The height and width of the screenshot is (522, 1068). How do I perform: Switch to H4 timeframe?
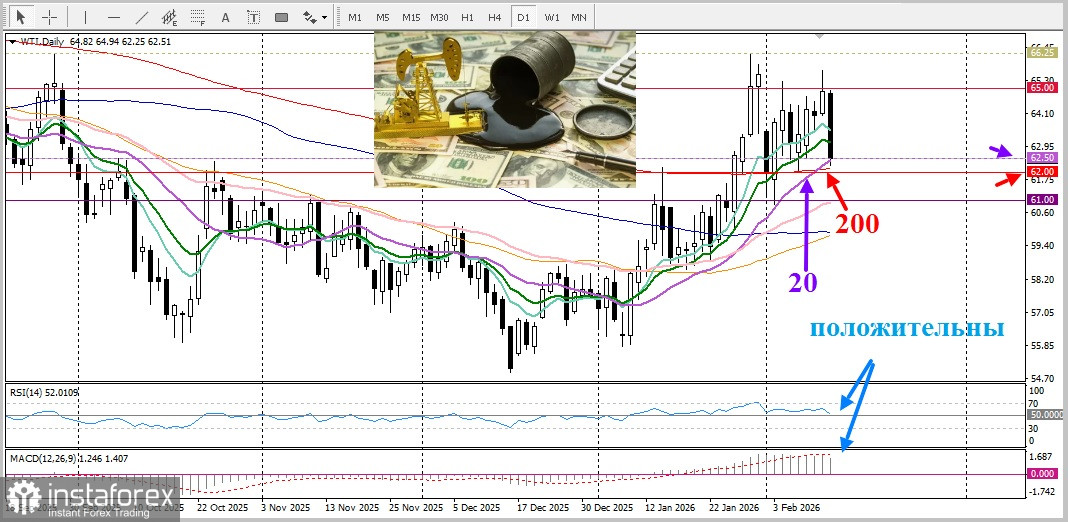pyautogui.click(x=494, y=17)
